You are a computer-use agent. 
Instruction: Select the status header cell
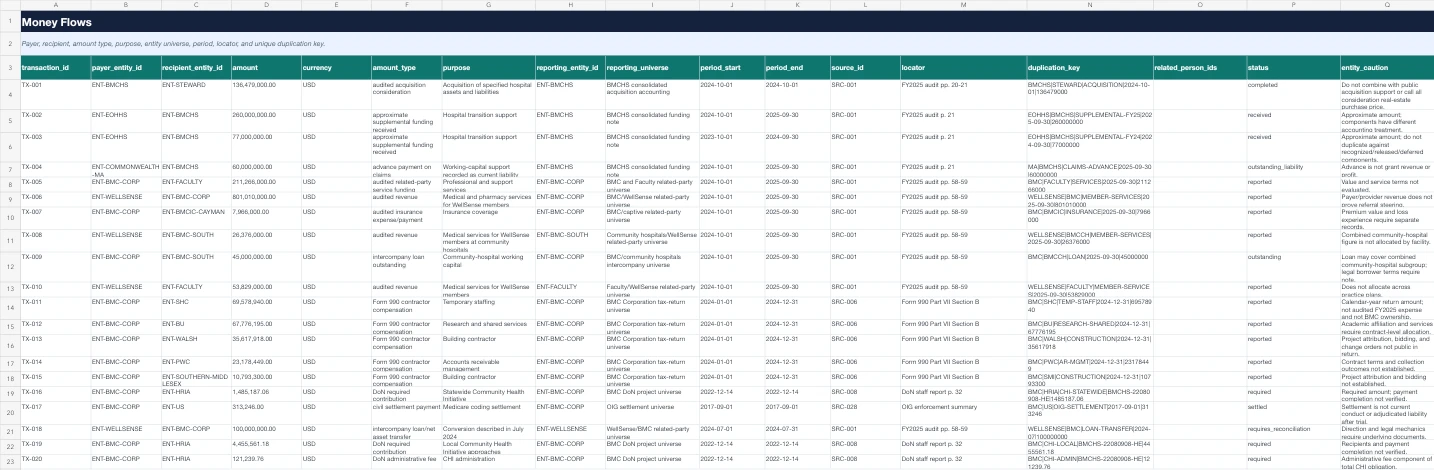1292,68
